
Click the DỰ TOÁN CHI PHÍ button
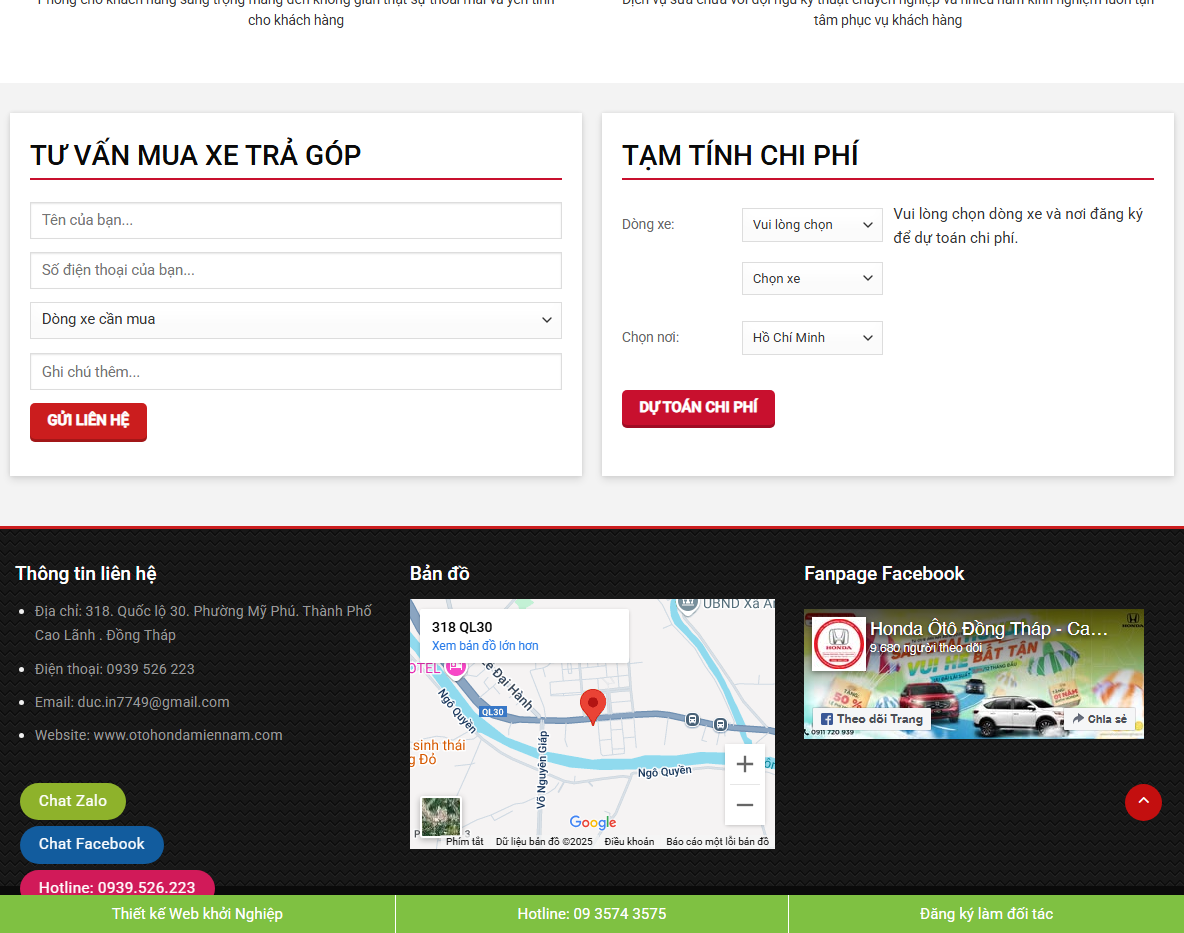[698, 408]
